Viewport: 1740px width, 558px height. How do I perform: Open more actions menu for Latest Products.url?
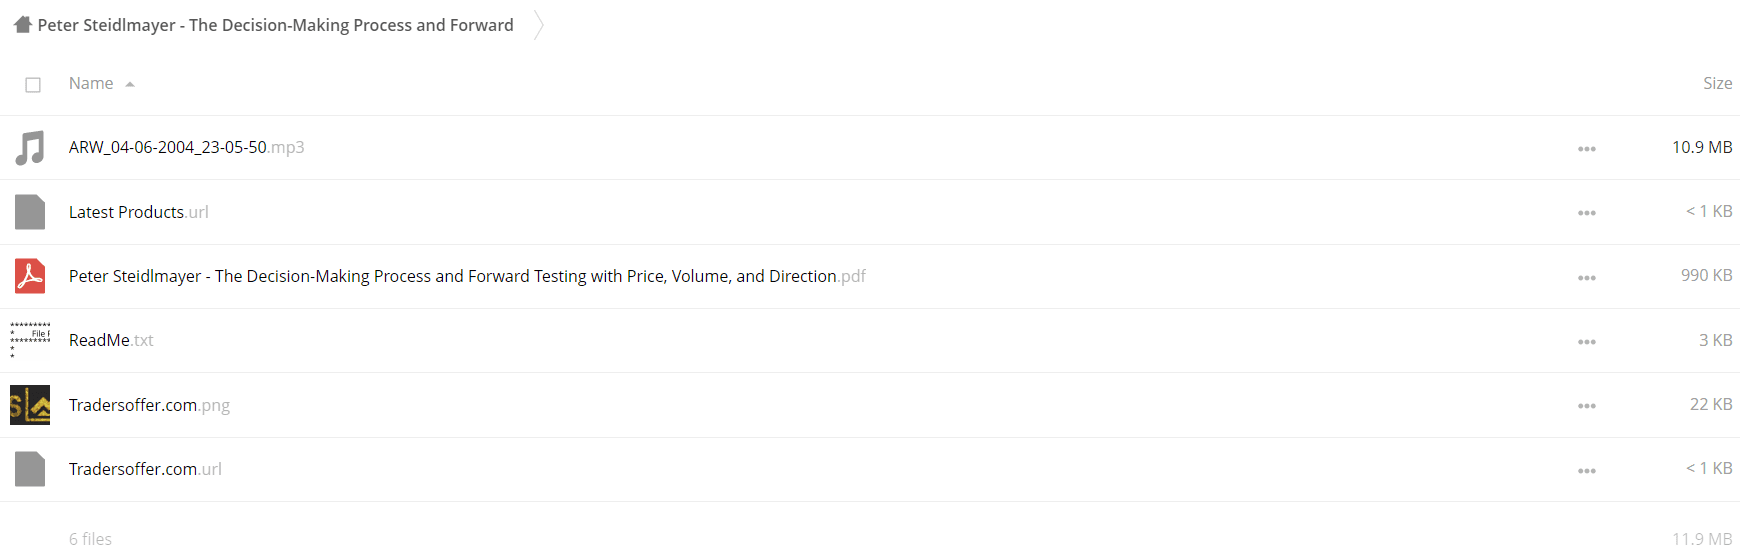pyautogui.click(x=1587, y=213)
